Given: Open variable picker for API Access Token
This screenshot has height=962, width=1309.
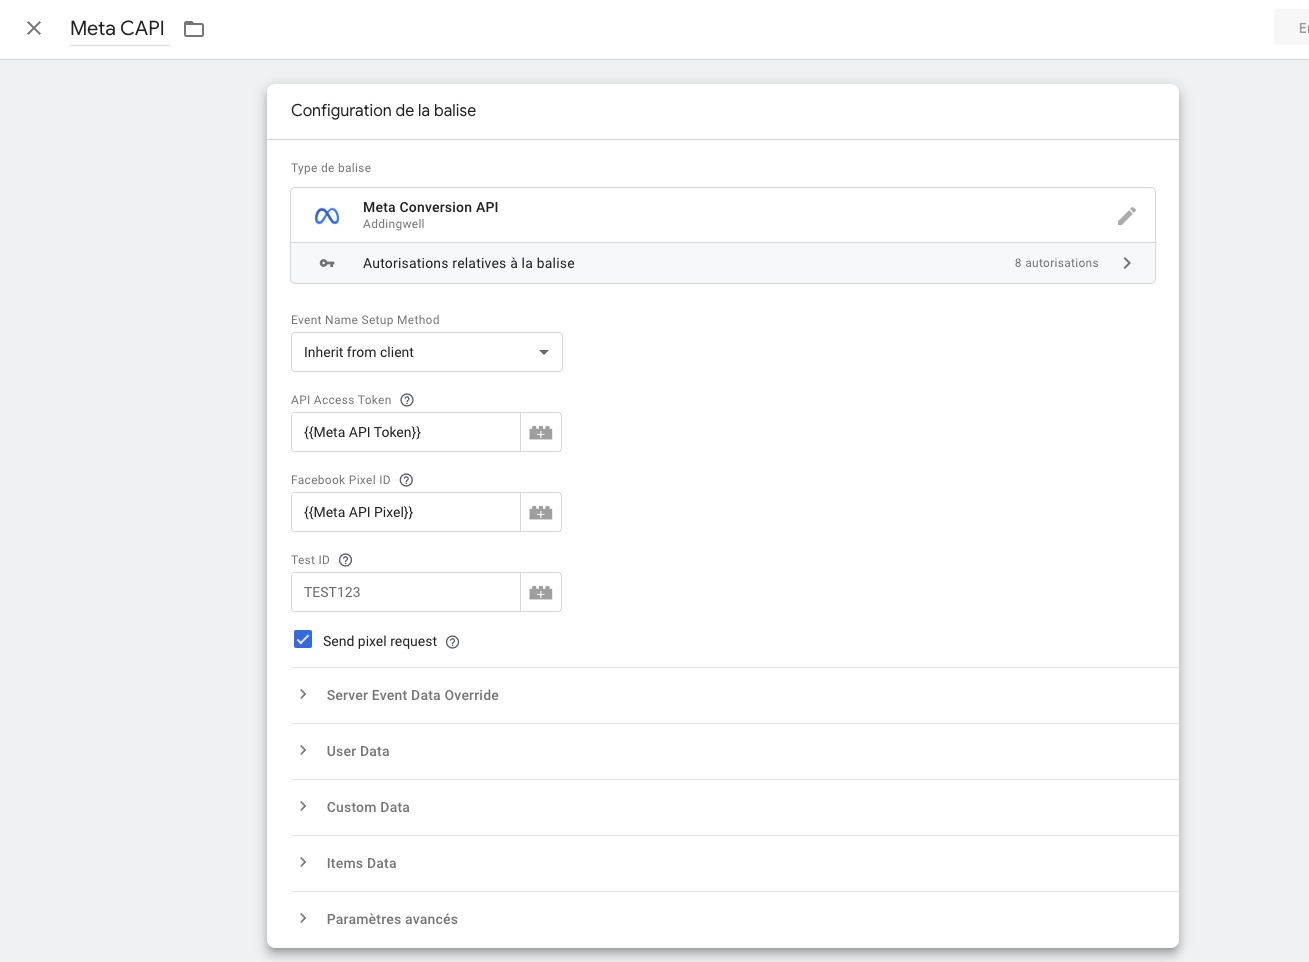Looking at the screenshot, I should pyautogui.click(x=541, y=432).
